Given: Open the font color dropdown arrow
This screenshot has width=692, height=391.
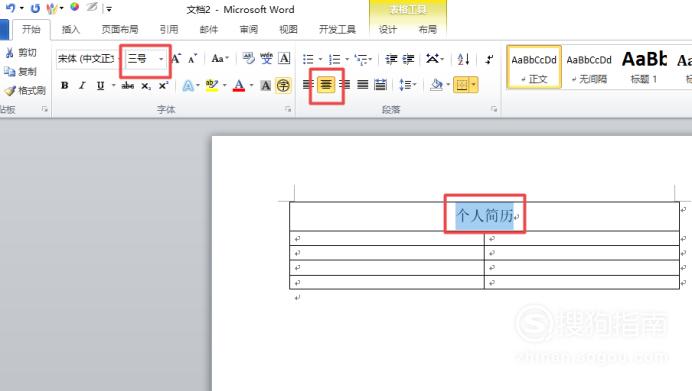Looking at the screenshot, I should tap(251, 85).
